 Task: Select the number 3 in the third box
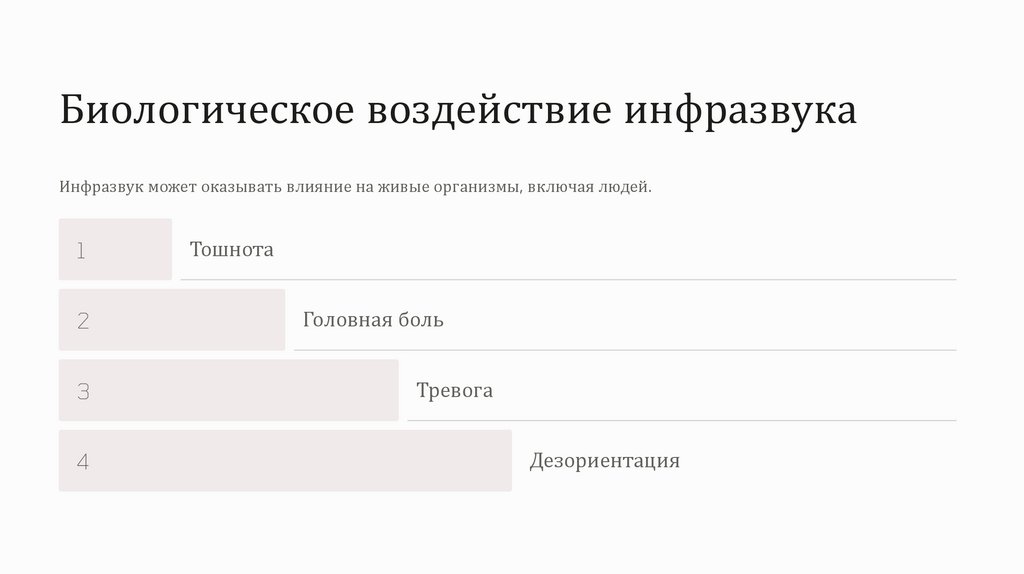(83, 392)
